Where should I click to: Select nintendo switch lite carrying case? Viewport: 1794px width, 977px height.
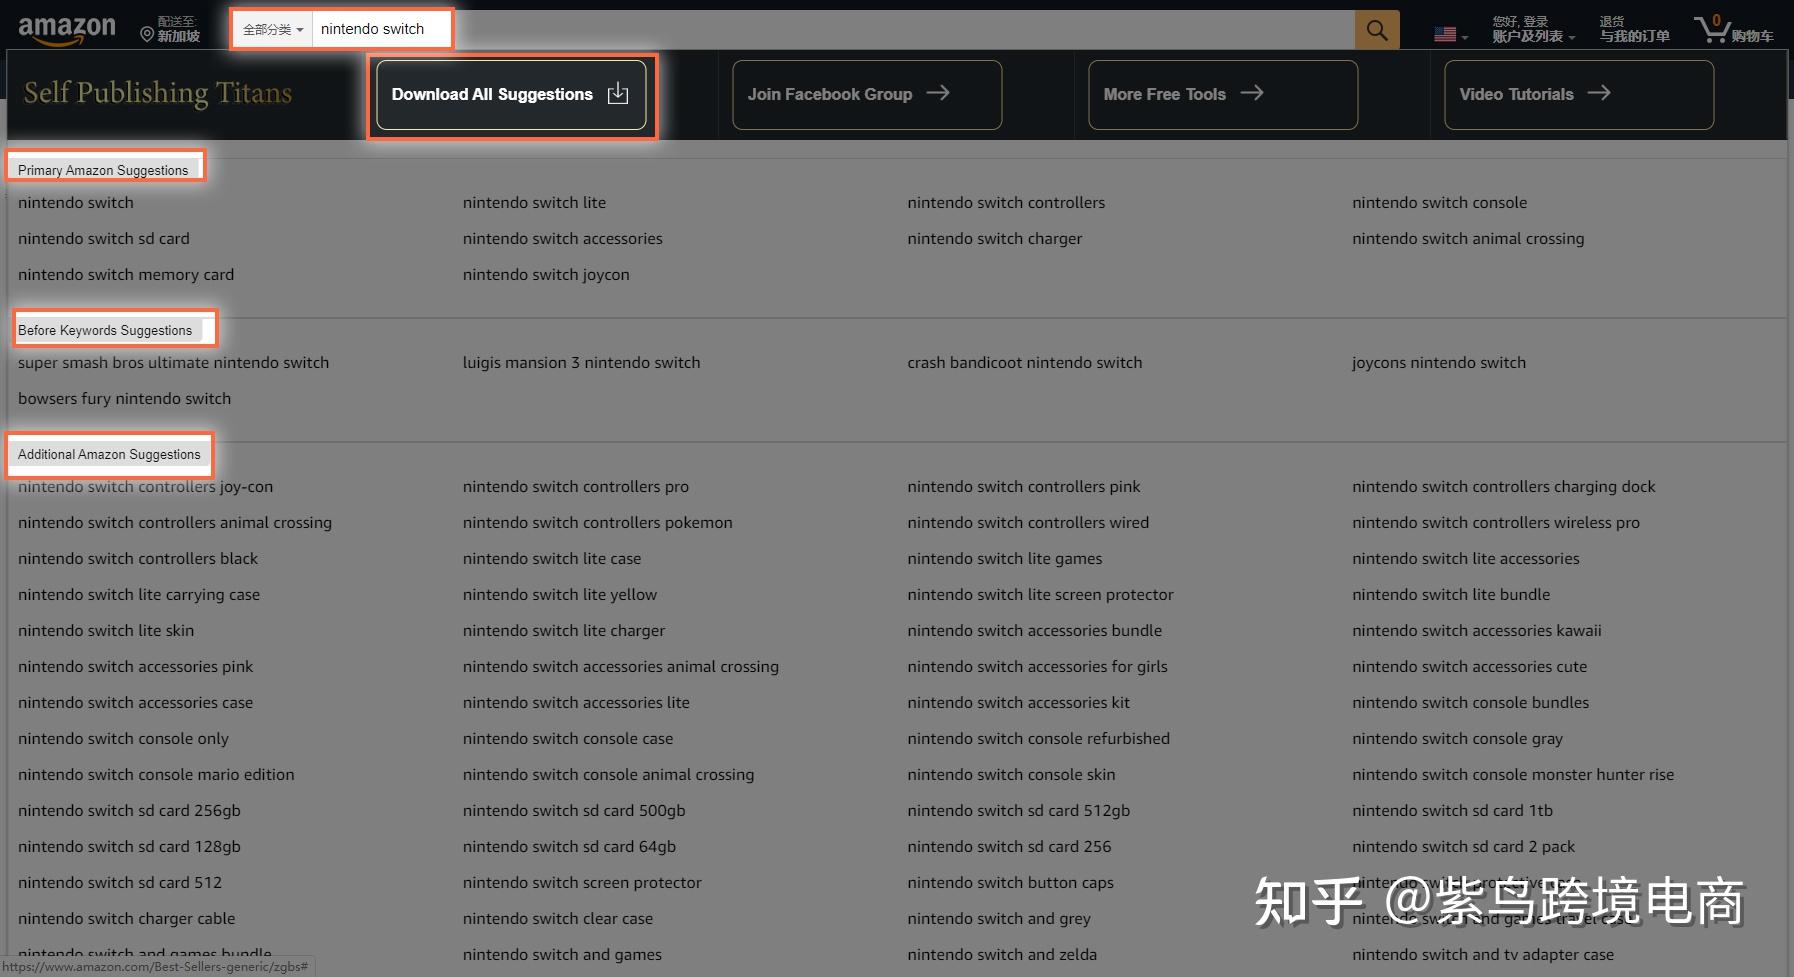(x=139, y=594)
